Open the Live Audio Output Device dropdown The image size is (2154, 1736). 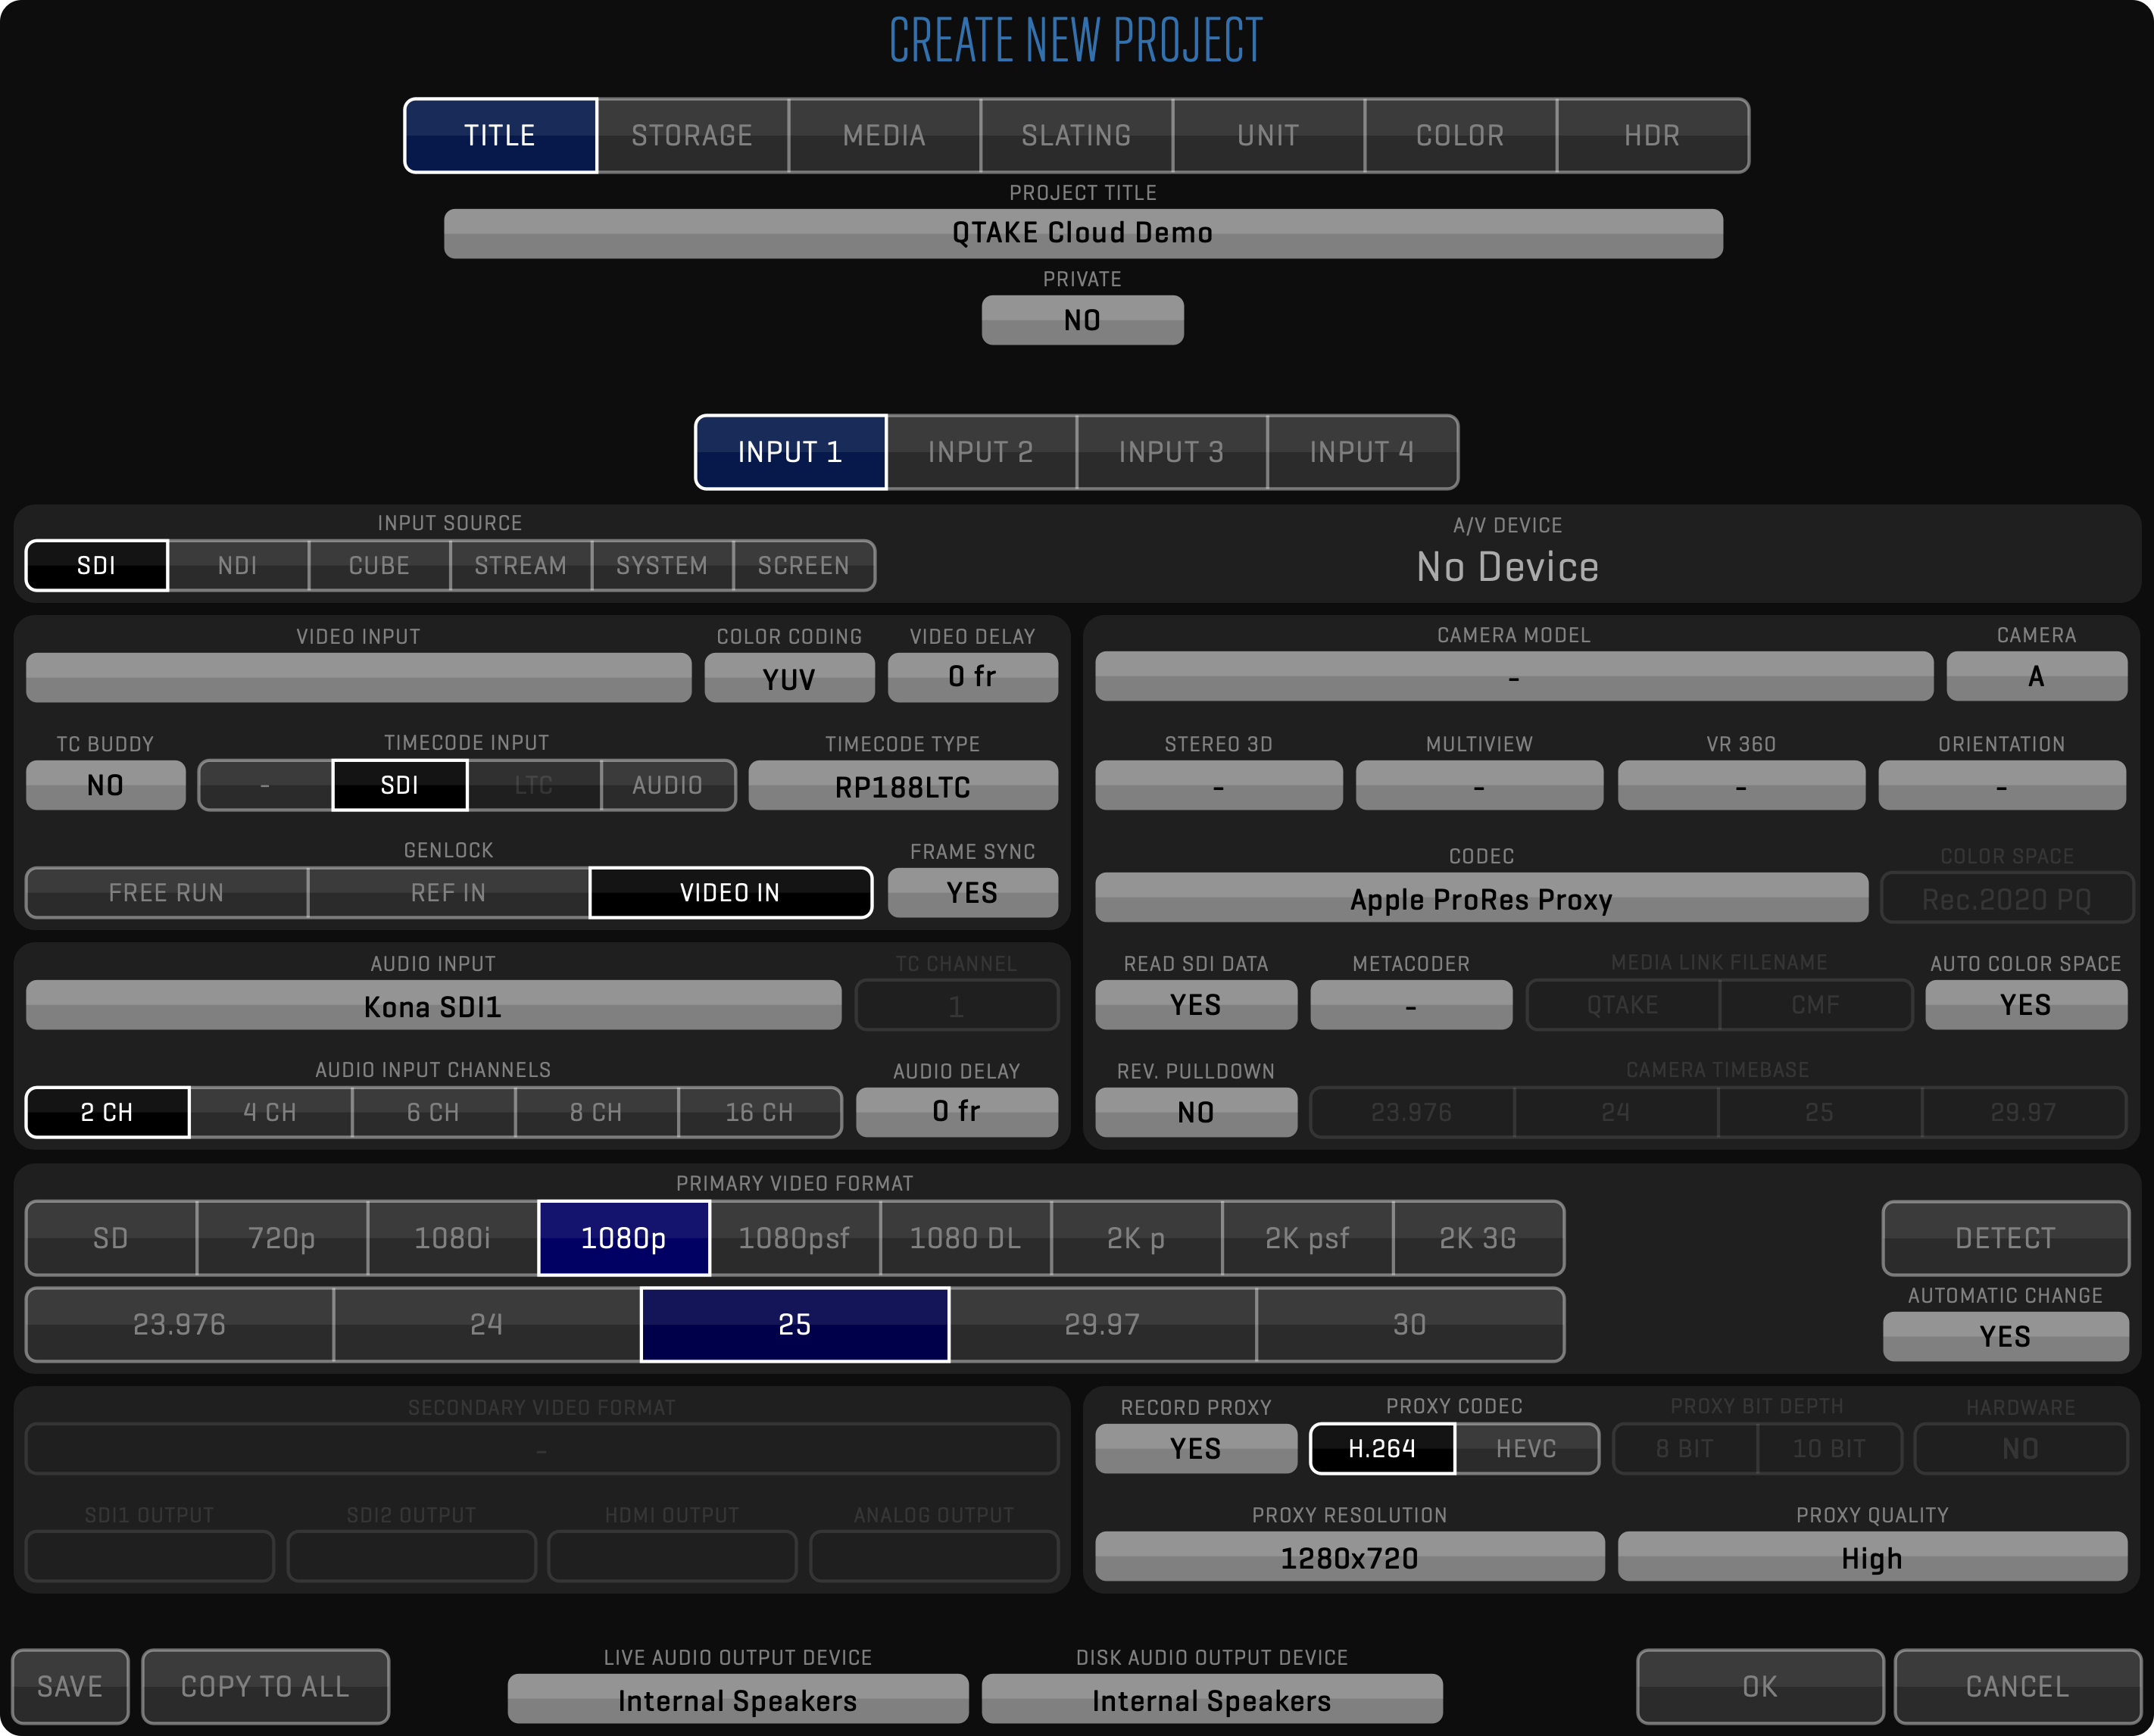[737, 1700]
